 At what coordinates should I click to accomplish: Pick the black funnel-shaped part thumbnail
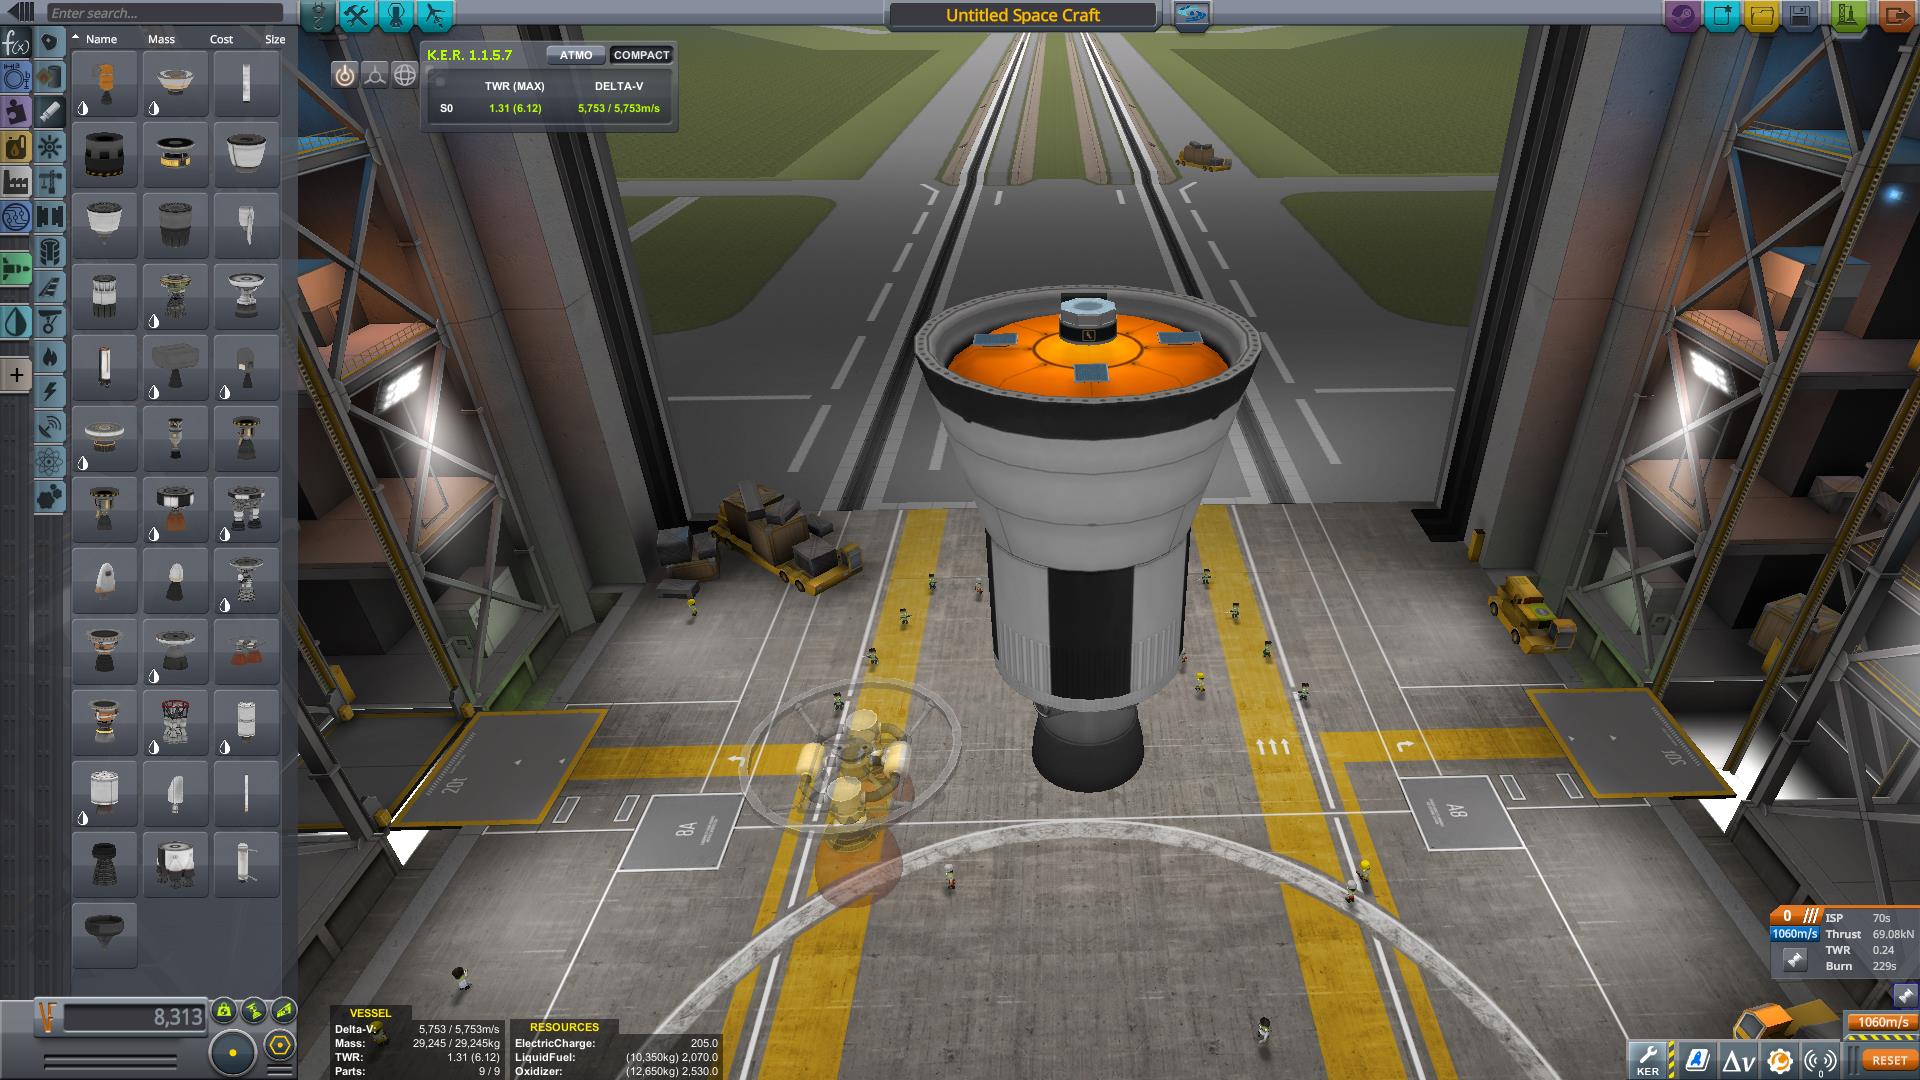coord(105,935)
